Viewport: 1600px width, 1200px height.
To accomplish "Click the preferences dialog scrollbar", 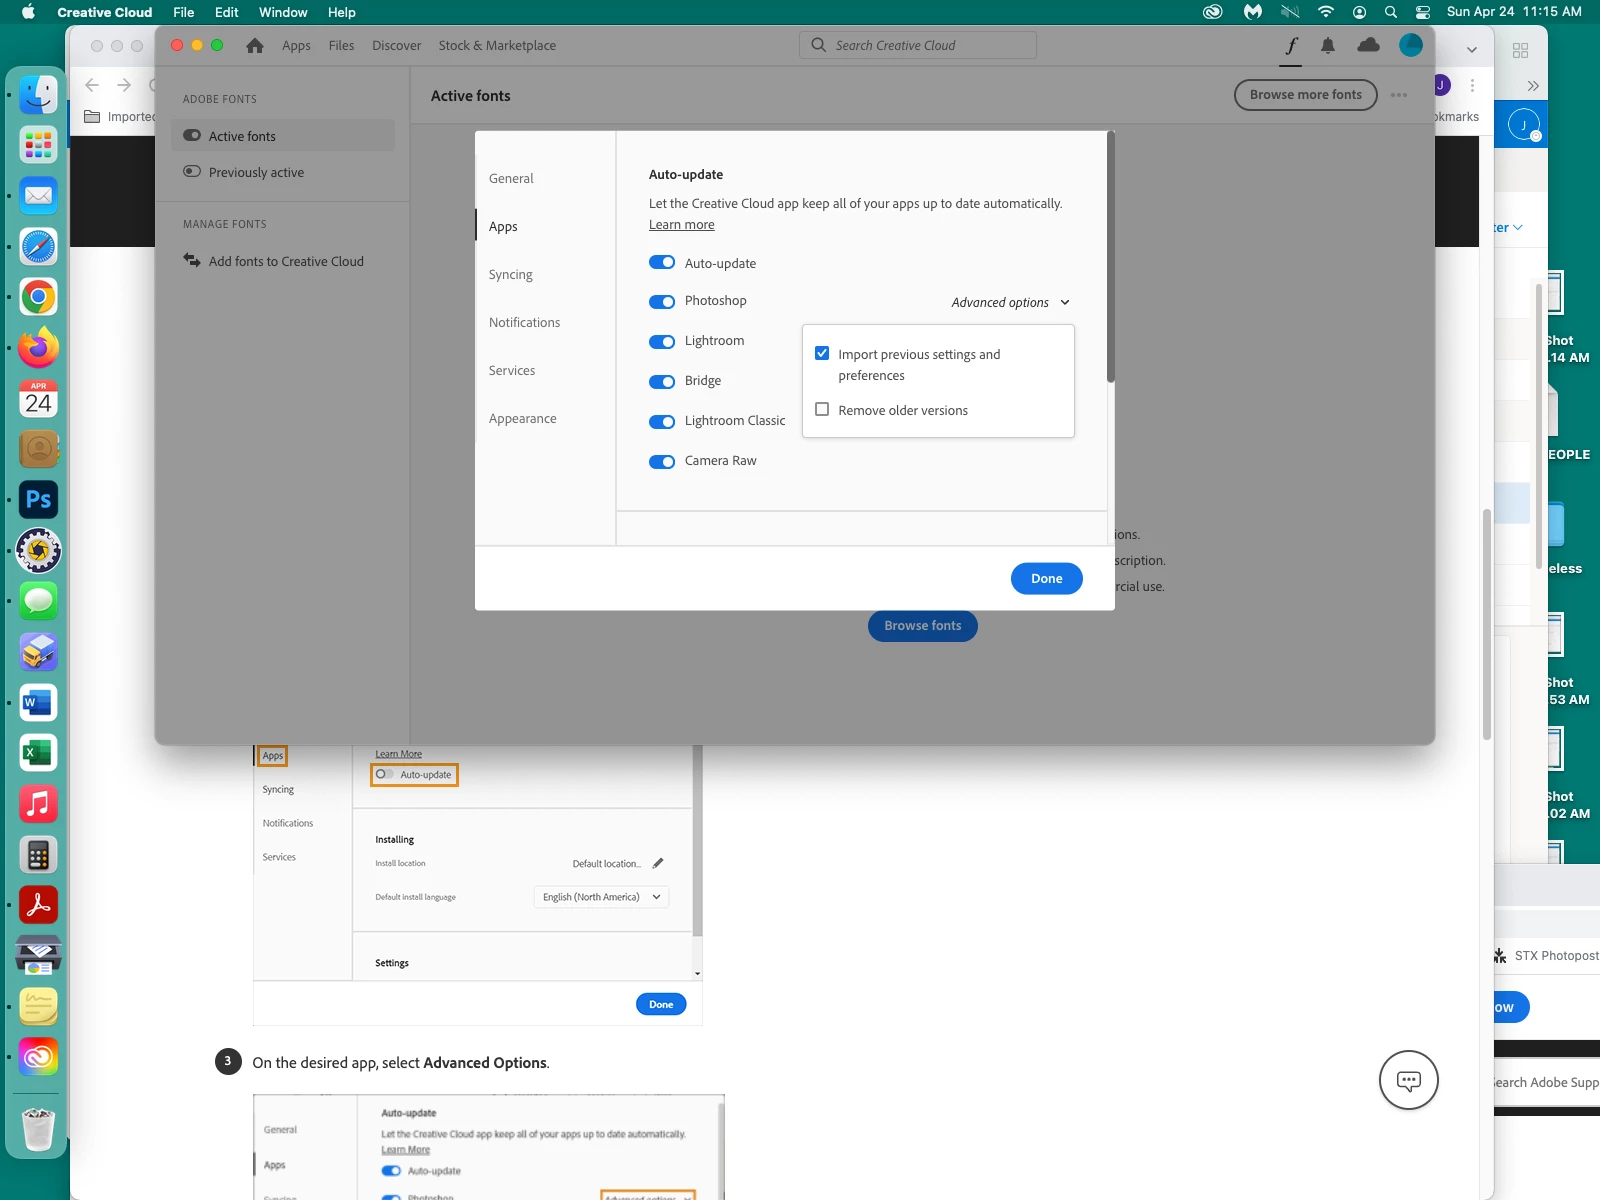I will coord(1111,256).
